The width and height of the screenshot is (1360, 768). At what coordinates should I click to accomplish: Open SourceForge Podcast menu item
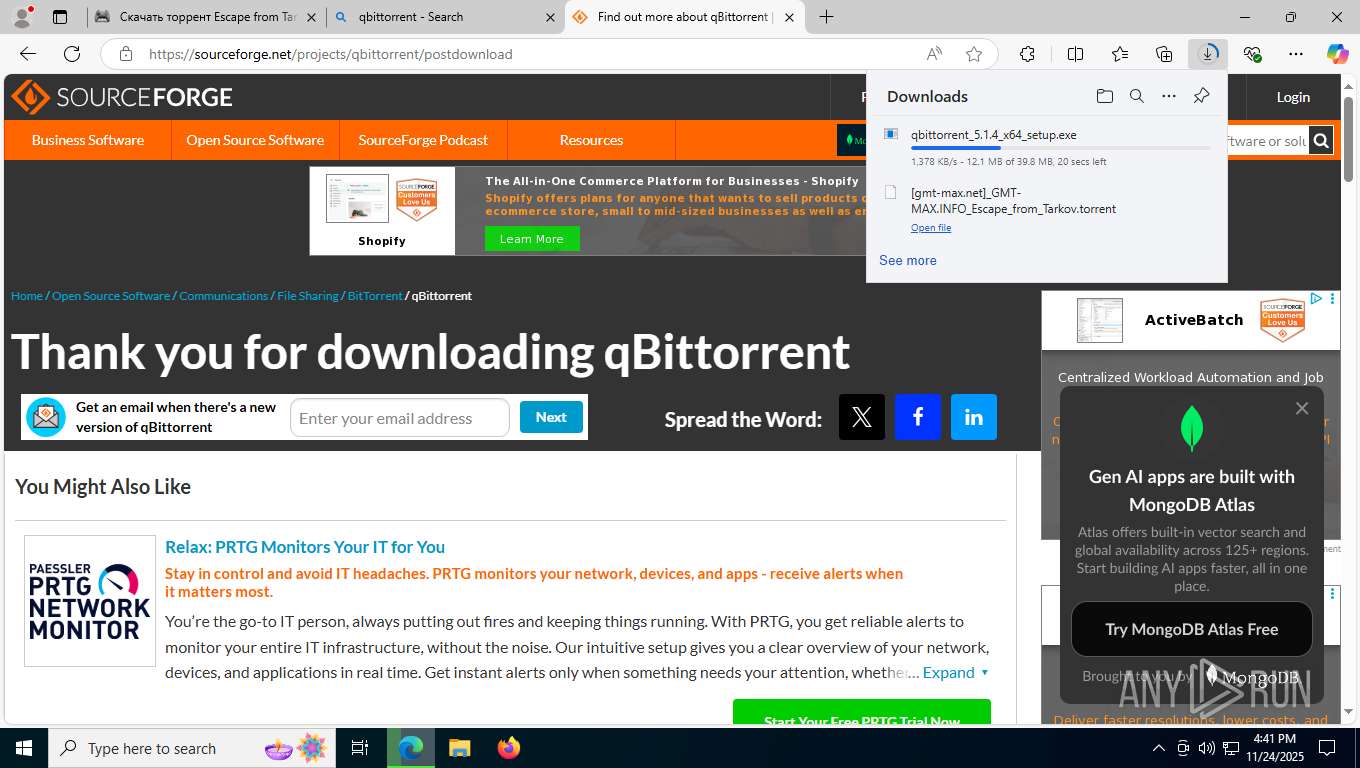coord(423,140)
